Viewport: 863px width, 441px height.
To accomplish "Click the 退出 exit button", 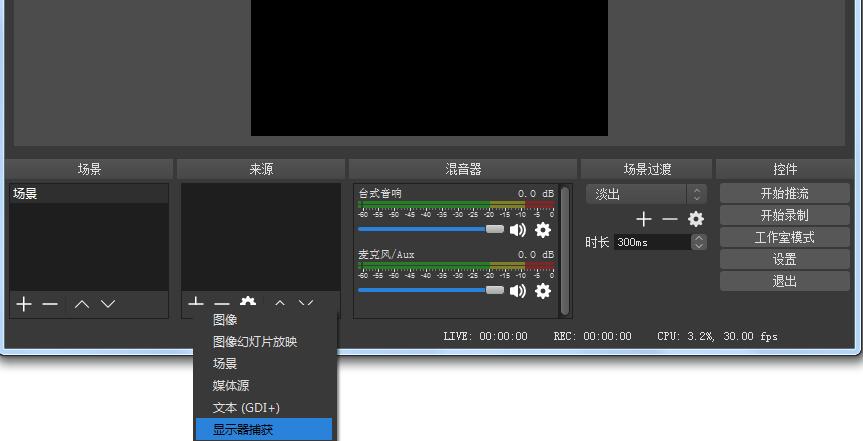I will (784, 281).
